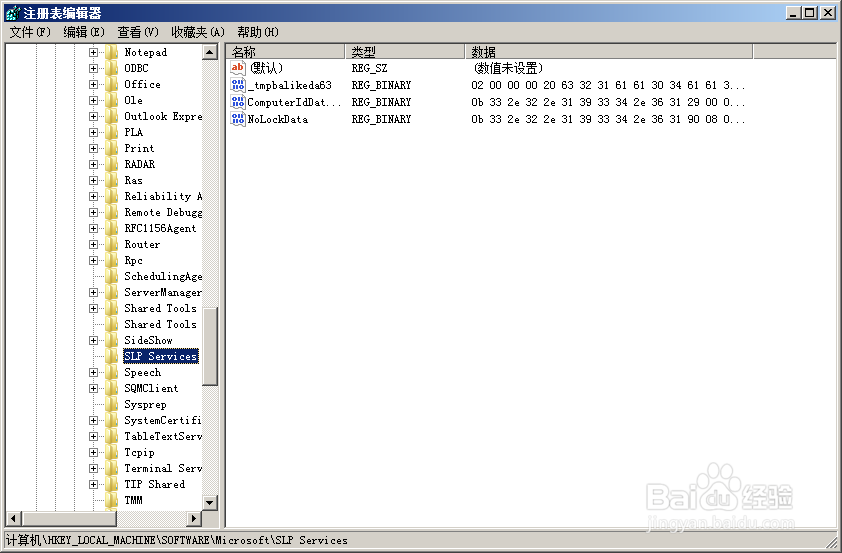Click the Ole folder icon
The width and height of the screenshot is (842, 553).
click(112, 100)
